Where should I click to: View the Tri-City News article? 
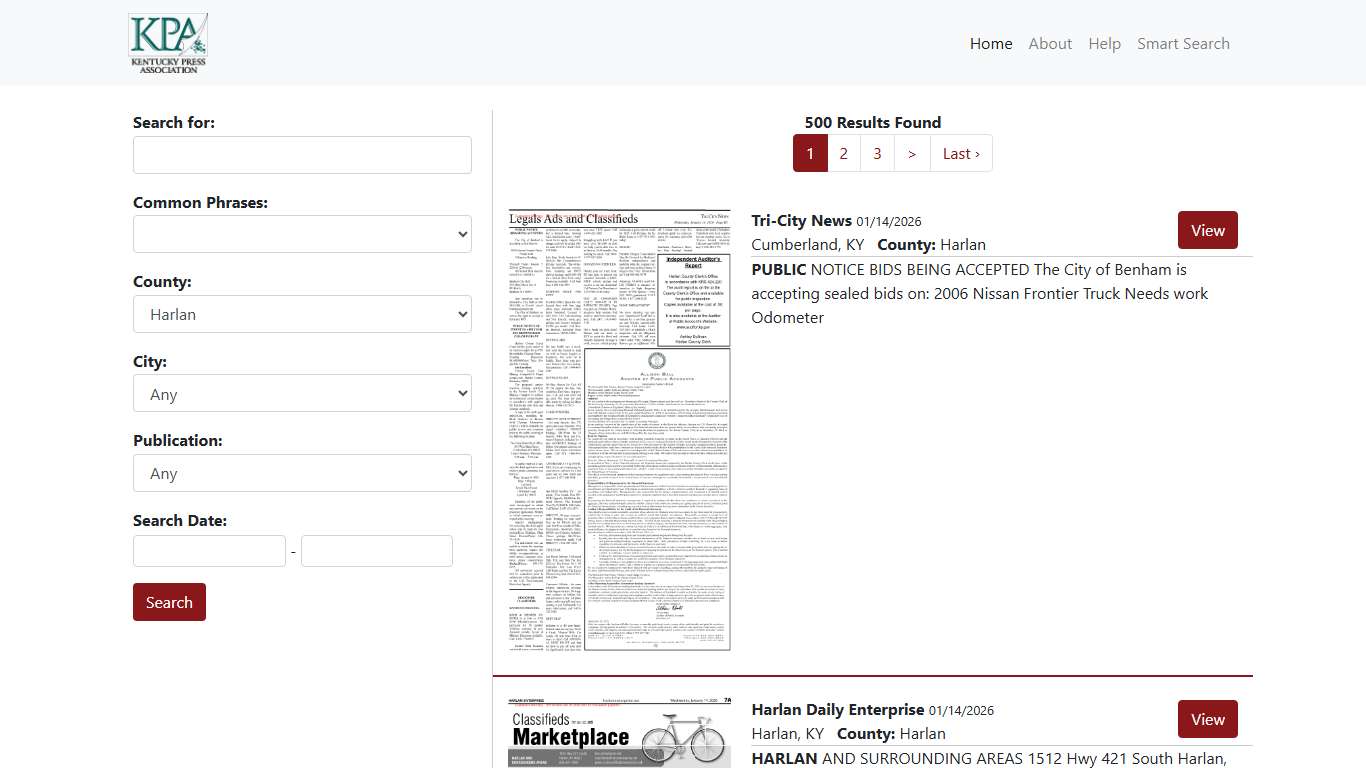point(1207,230)
